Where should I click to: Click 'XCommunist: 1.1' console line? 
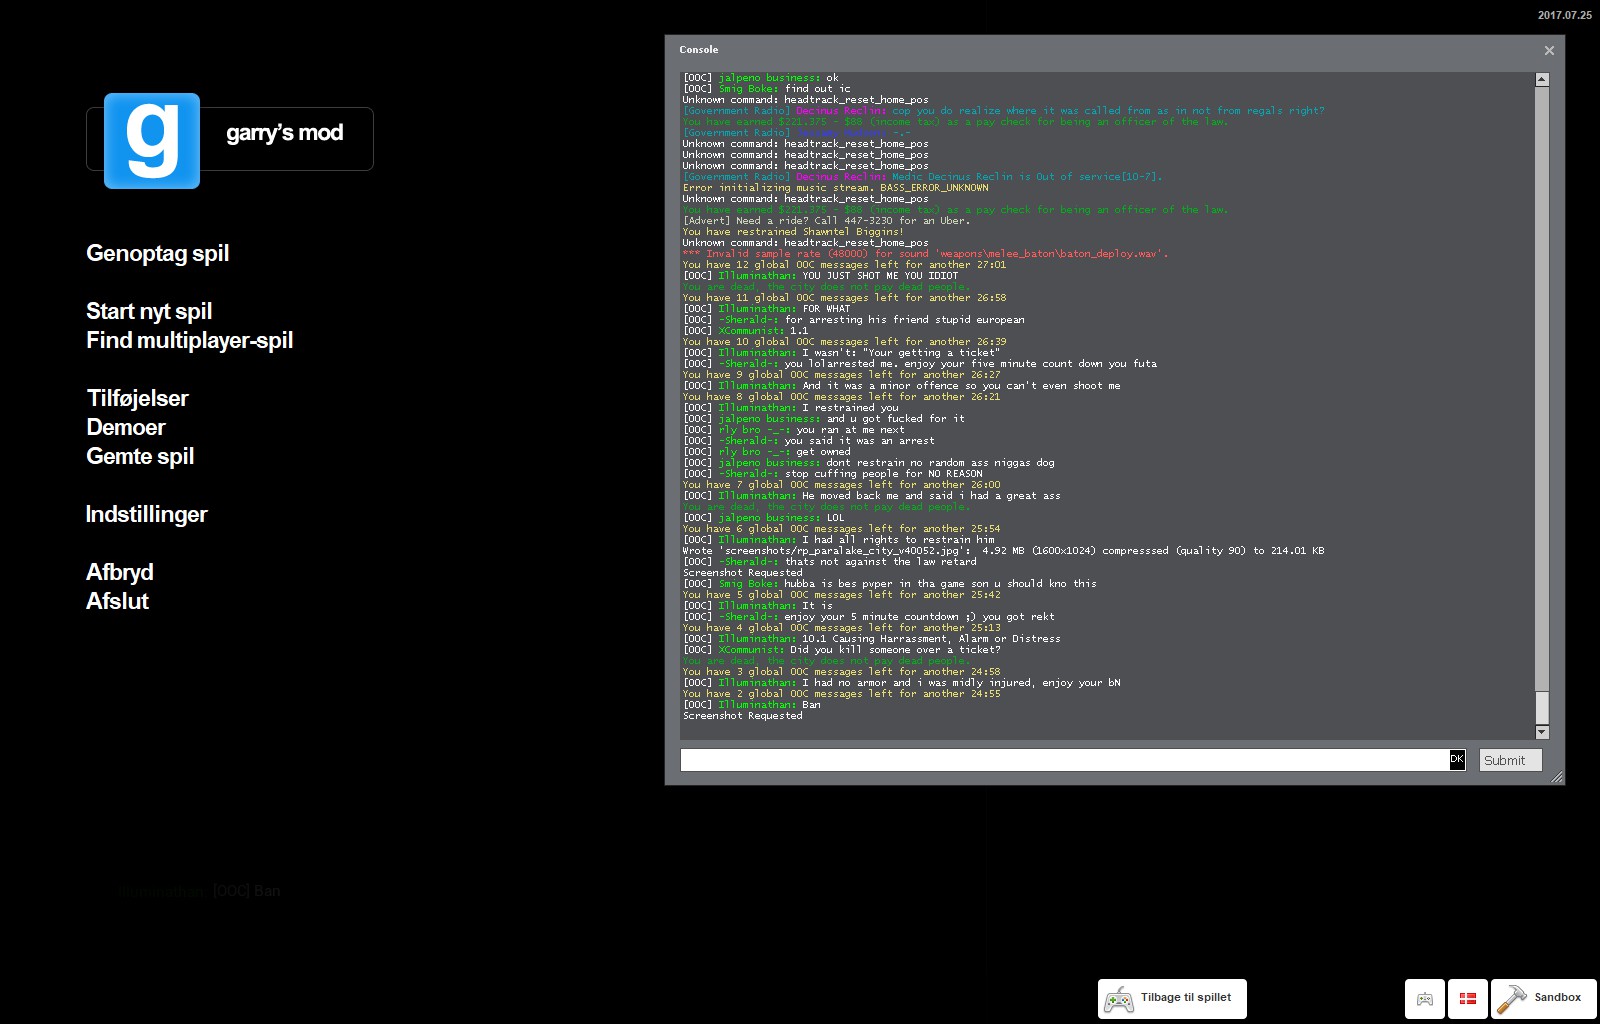pyautogui.click(x=745, y=331)
